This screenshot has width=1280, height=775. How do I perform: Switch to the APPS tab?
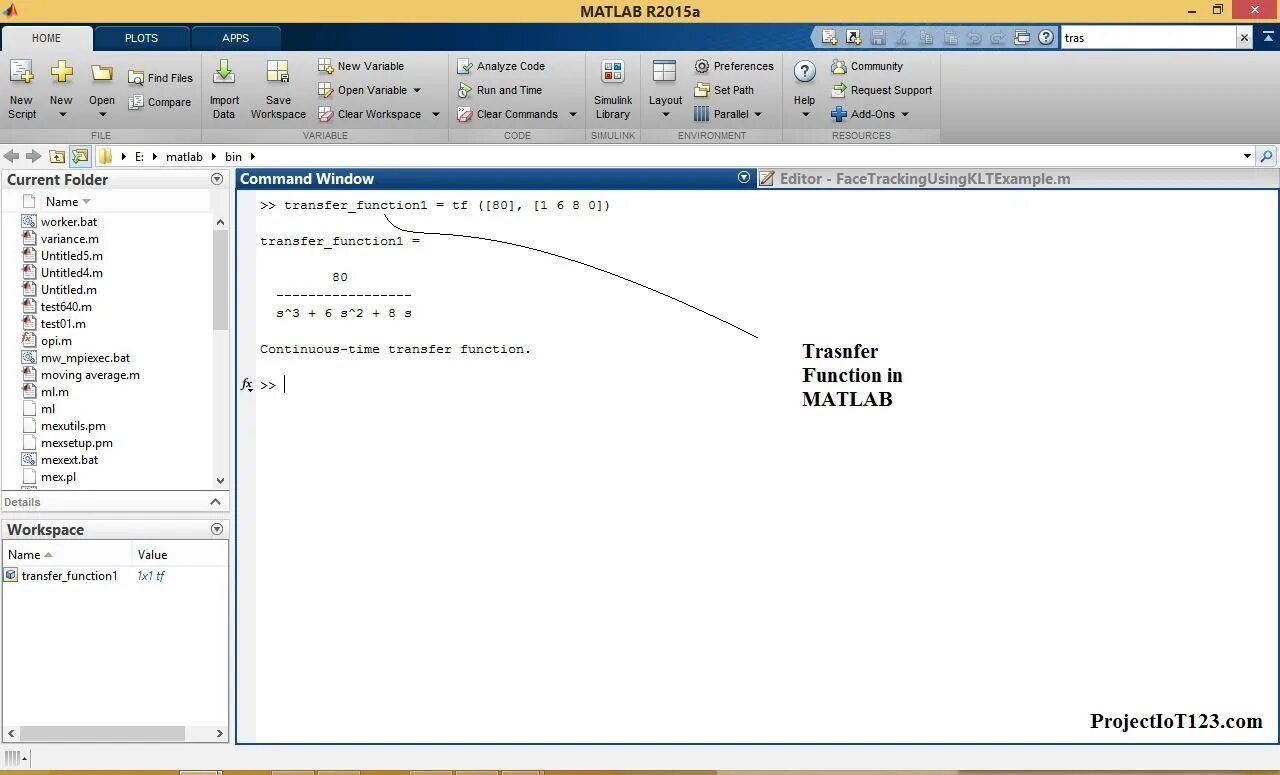pyautogui.click(x=236, y=38)
